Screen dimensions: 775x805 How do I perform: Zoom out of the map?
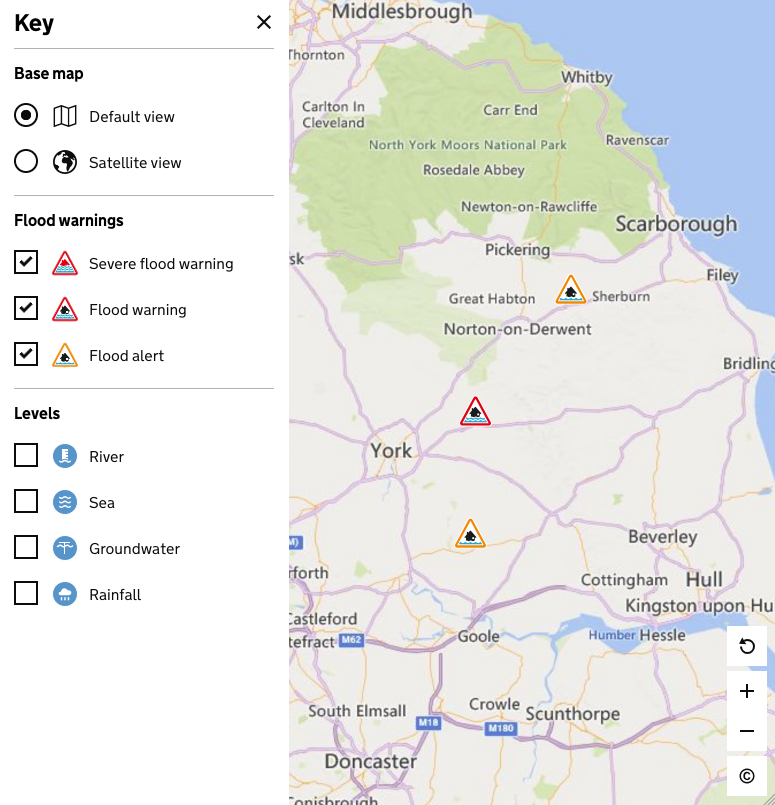(747, 732)
